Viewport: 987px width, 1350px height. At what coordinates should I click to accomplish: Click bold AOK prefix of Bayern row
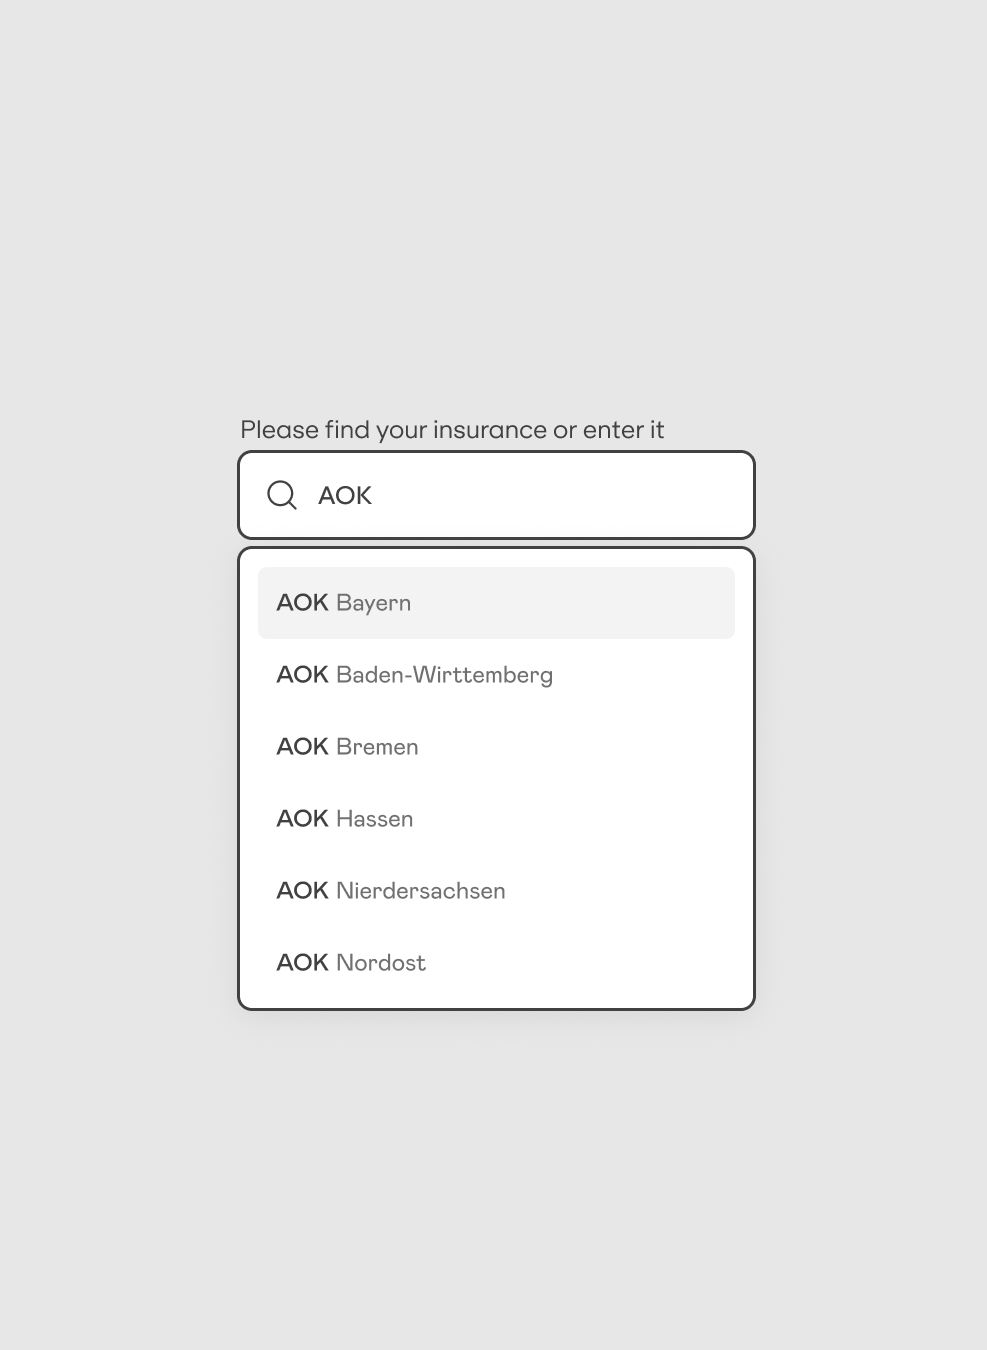point(302,603)
